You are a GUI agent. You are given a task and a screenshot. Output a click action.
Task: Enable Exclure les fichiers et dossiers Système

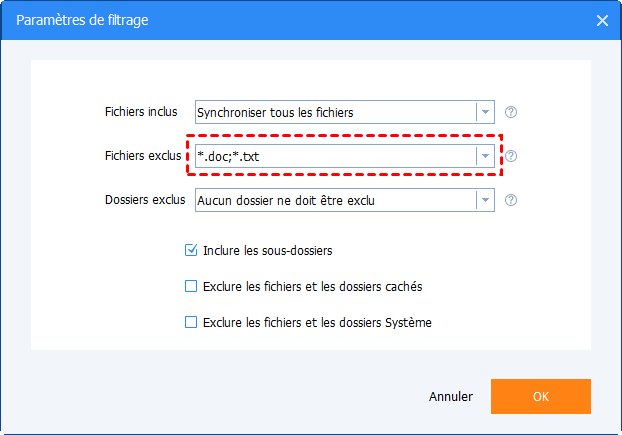(x=191, y=322)
